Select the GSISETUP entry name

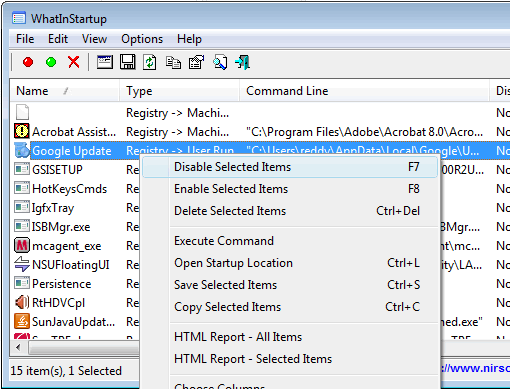click(x=57, y=170)
